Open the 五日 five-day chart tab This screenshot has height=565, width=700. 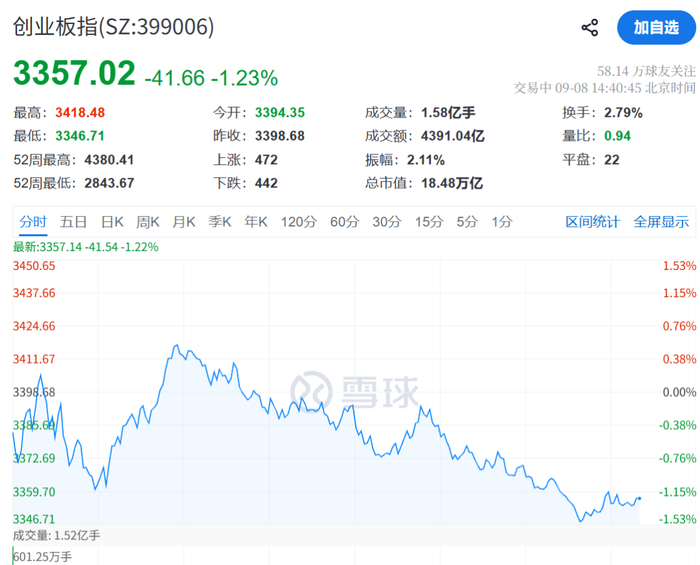point(73,221)
